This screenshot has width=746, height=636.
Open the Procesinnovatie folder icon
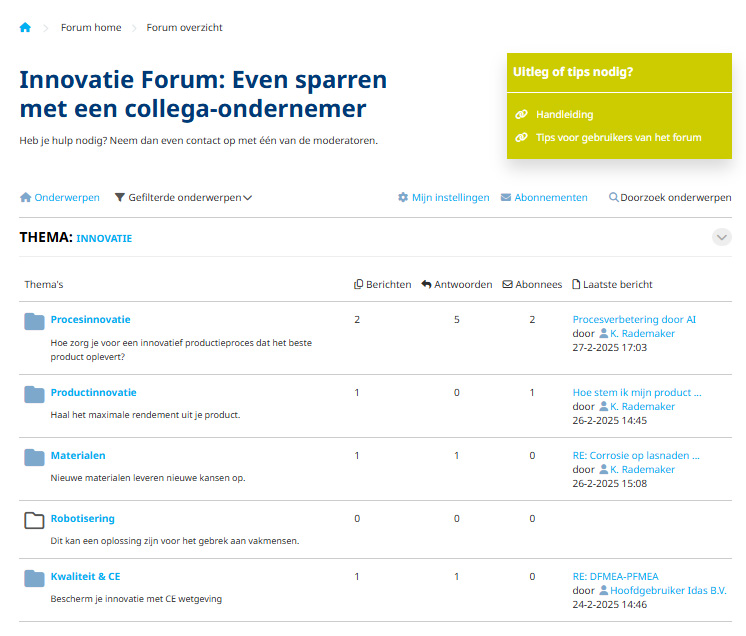(x=35, y=321)
